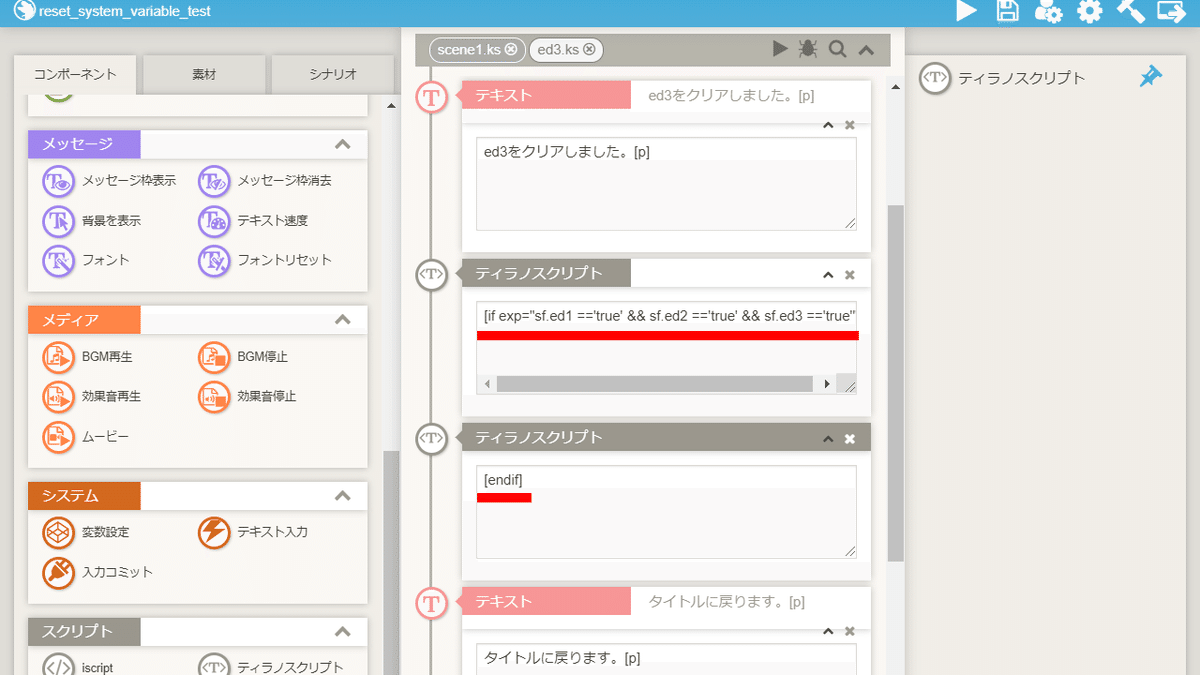Delete the [if exp ティラノスクリプト block
This screenshot has height=675, width=1200.
click(x=850, y=274)
